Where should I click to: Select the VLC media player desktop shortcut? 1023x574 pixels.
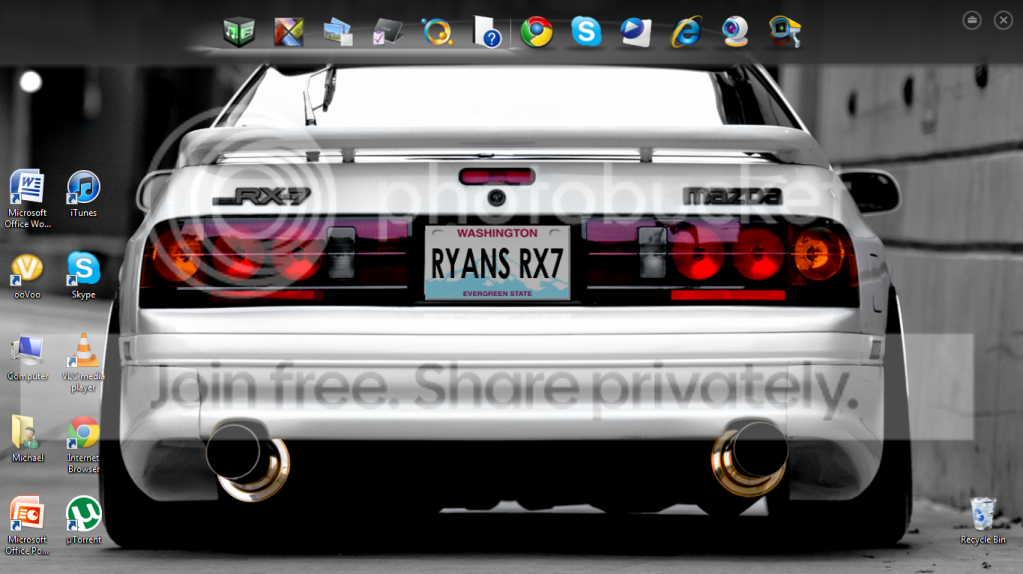tap(84, 363)
